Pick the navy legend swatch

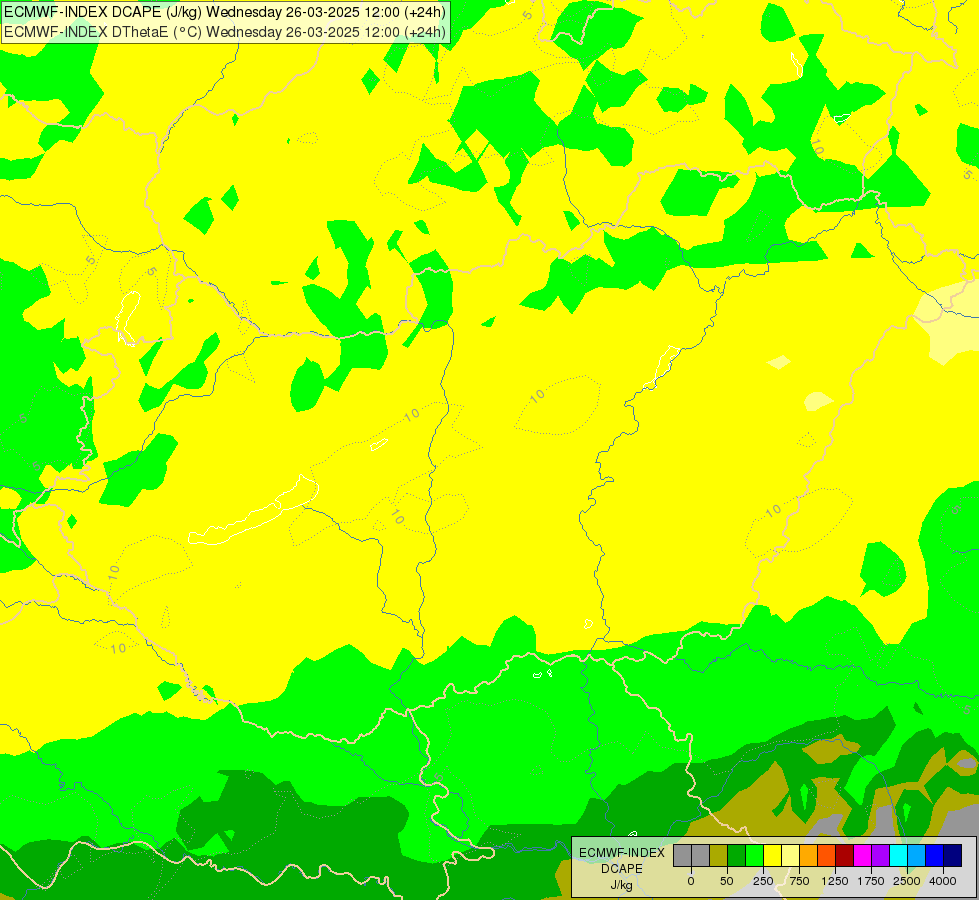pyautogui.click(x=953, y=856)
